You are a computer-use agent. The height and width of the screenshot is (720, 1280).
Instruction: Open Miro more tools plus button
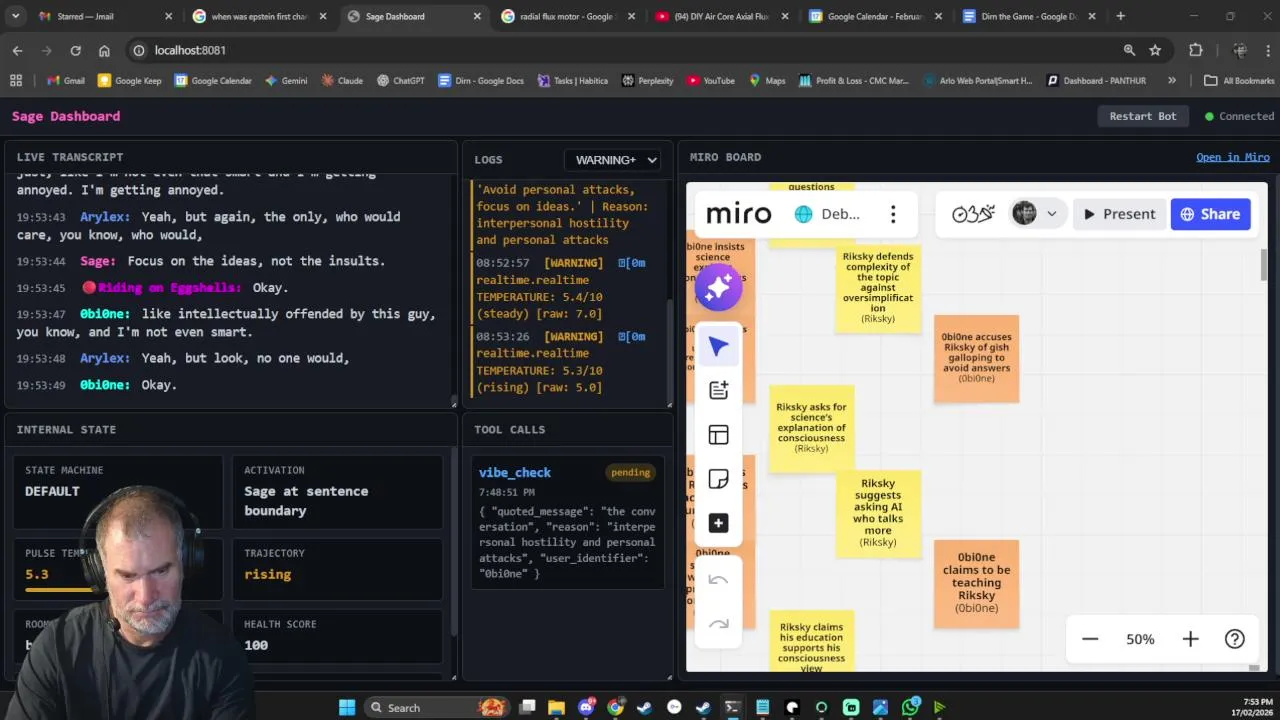(x=718, y=523)
